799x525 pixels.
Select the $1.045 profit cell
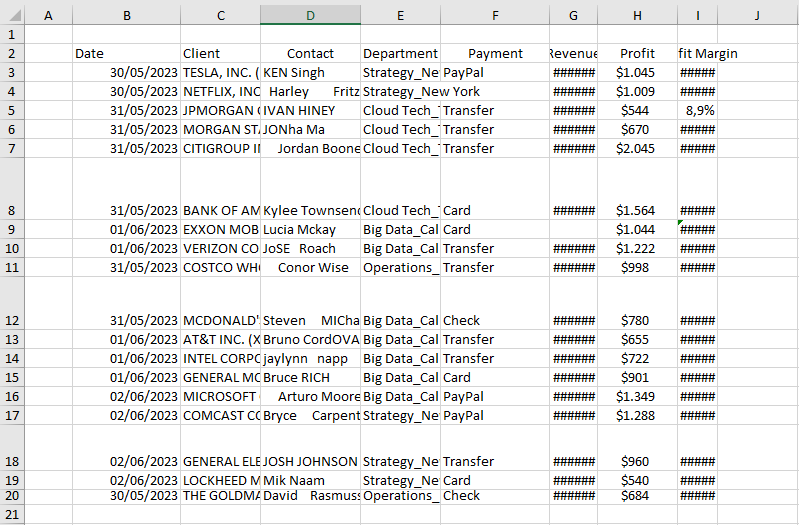637,72
